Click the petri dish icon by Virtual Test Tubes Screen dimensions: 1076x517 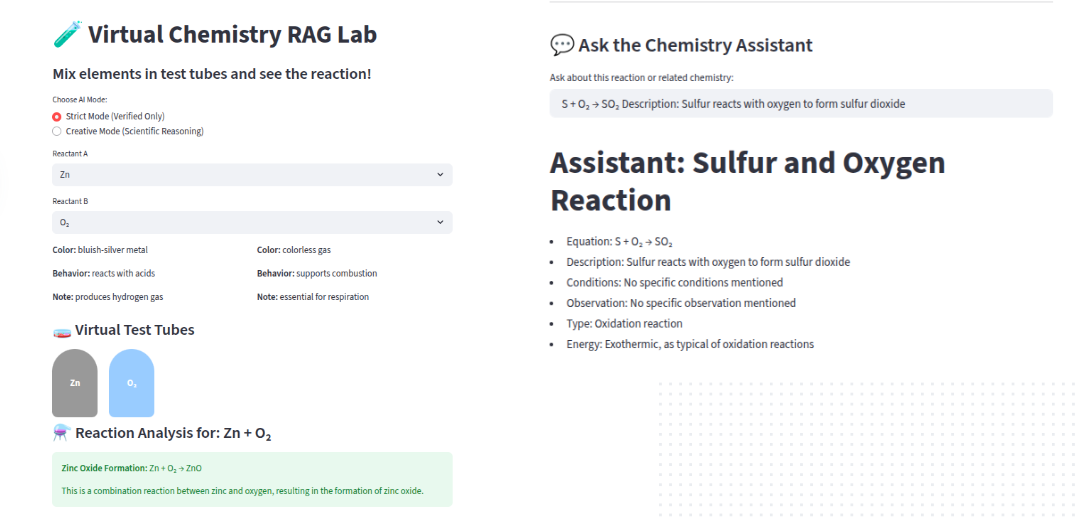[61, 330]
